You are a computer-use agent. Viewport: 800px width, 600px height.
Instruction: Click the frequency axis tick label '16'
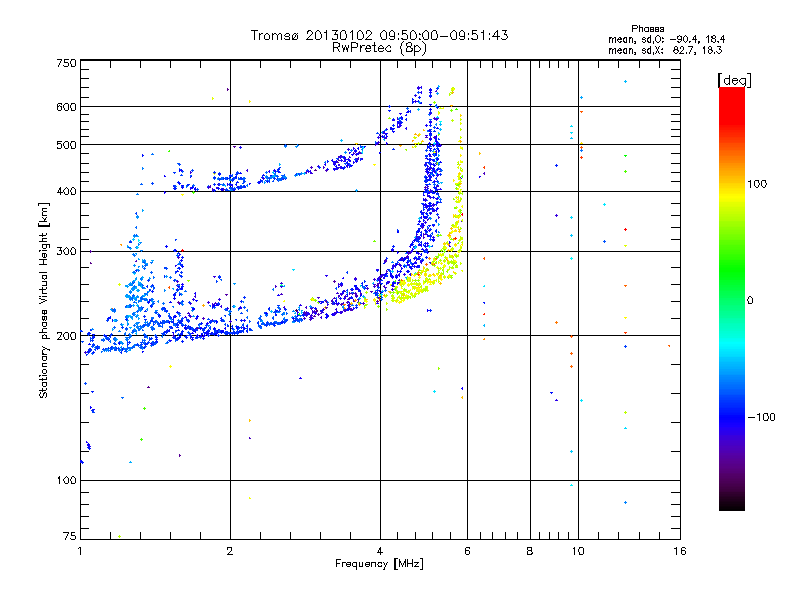click(680, 551)
